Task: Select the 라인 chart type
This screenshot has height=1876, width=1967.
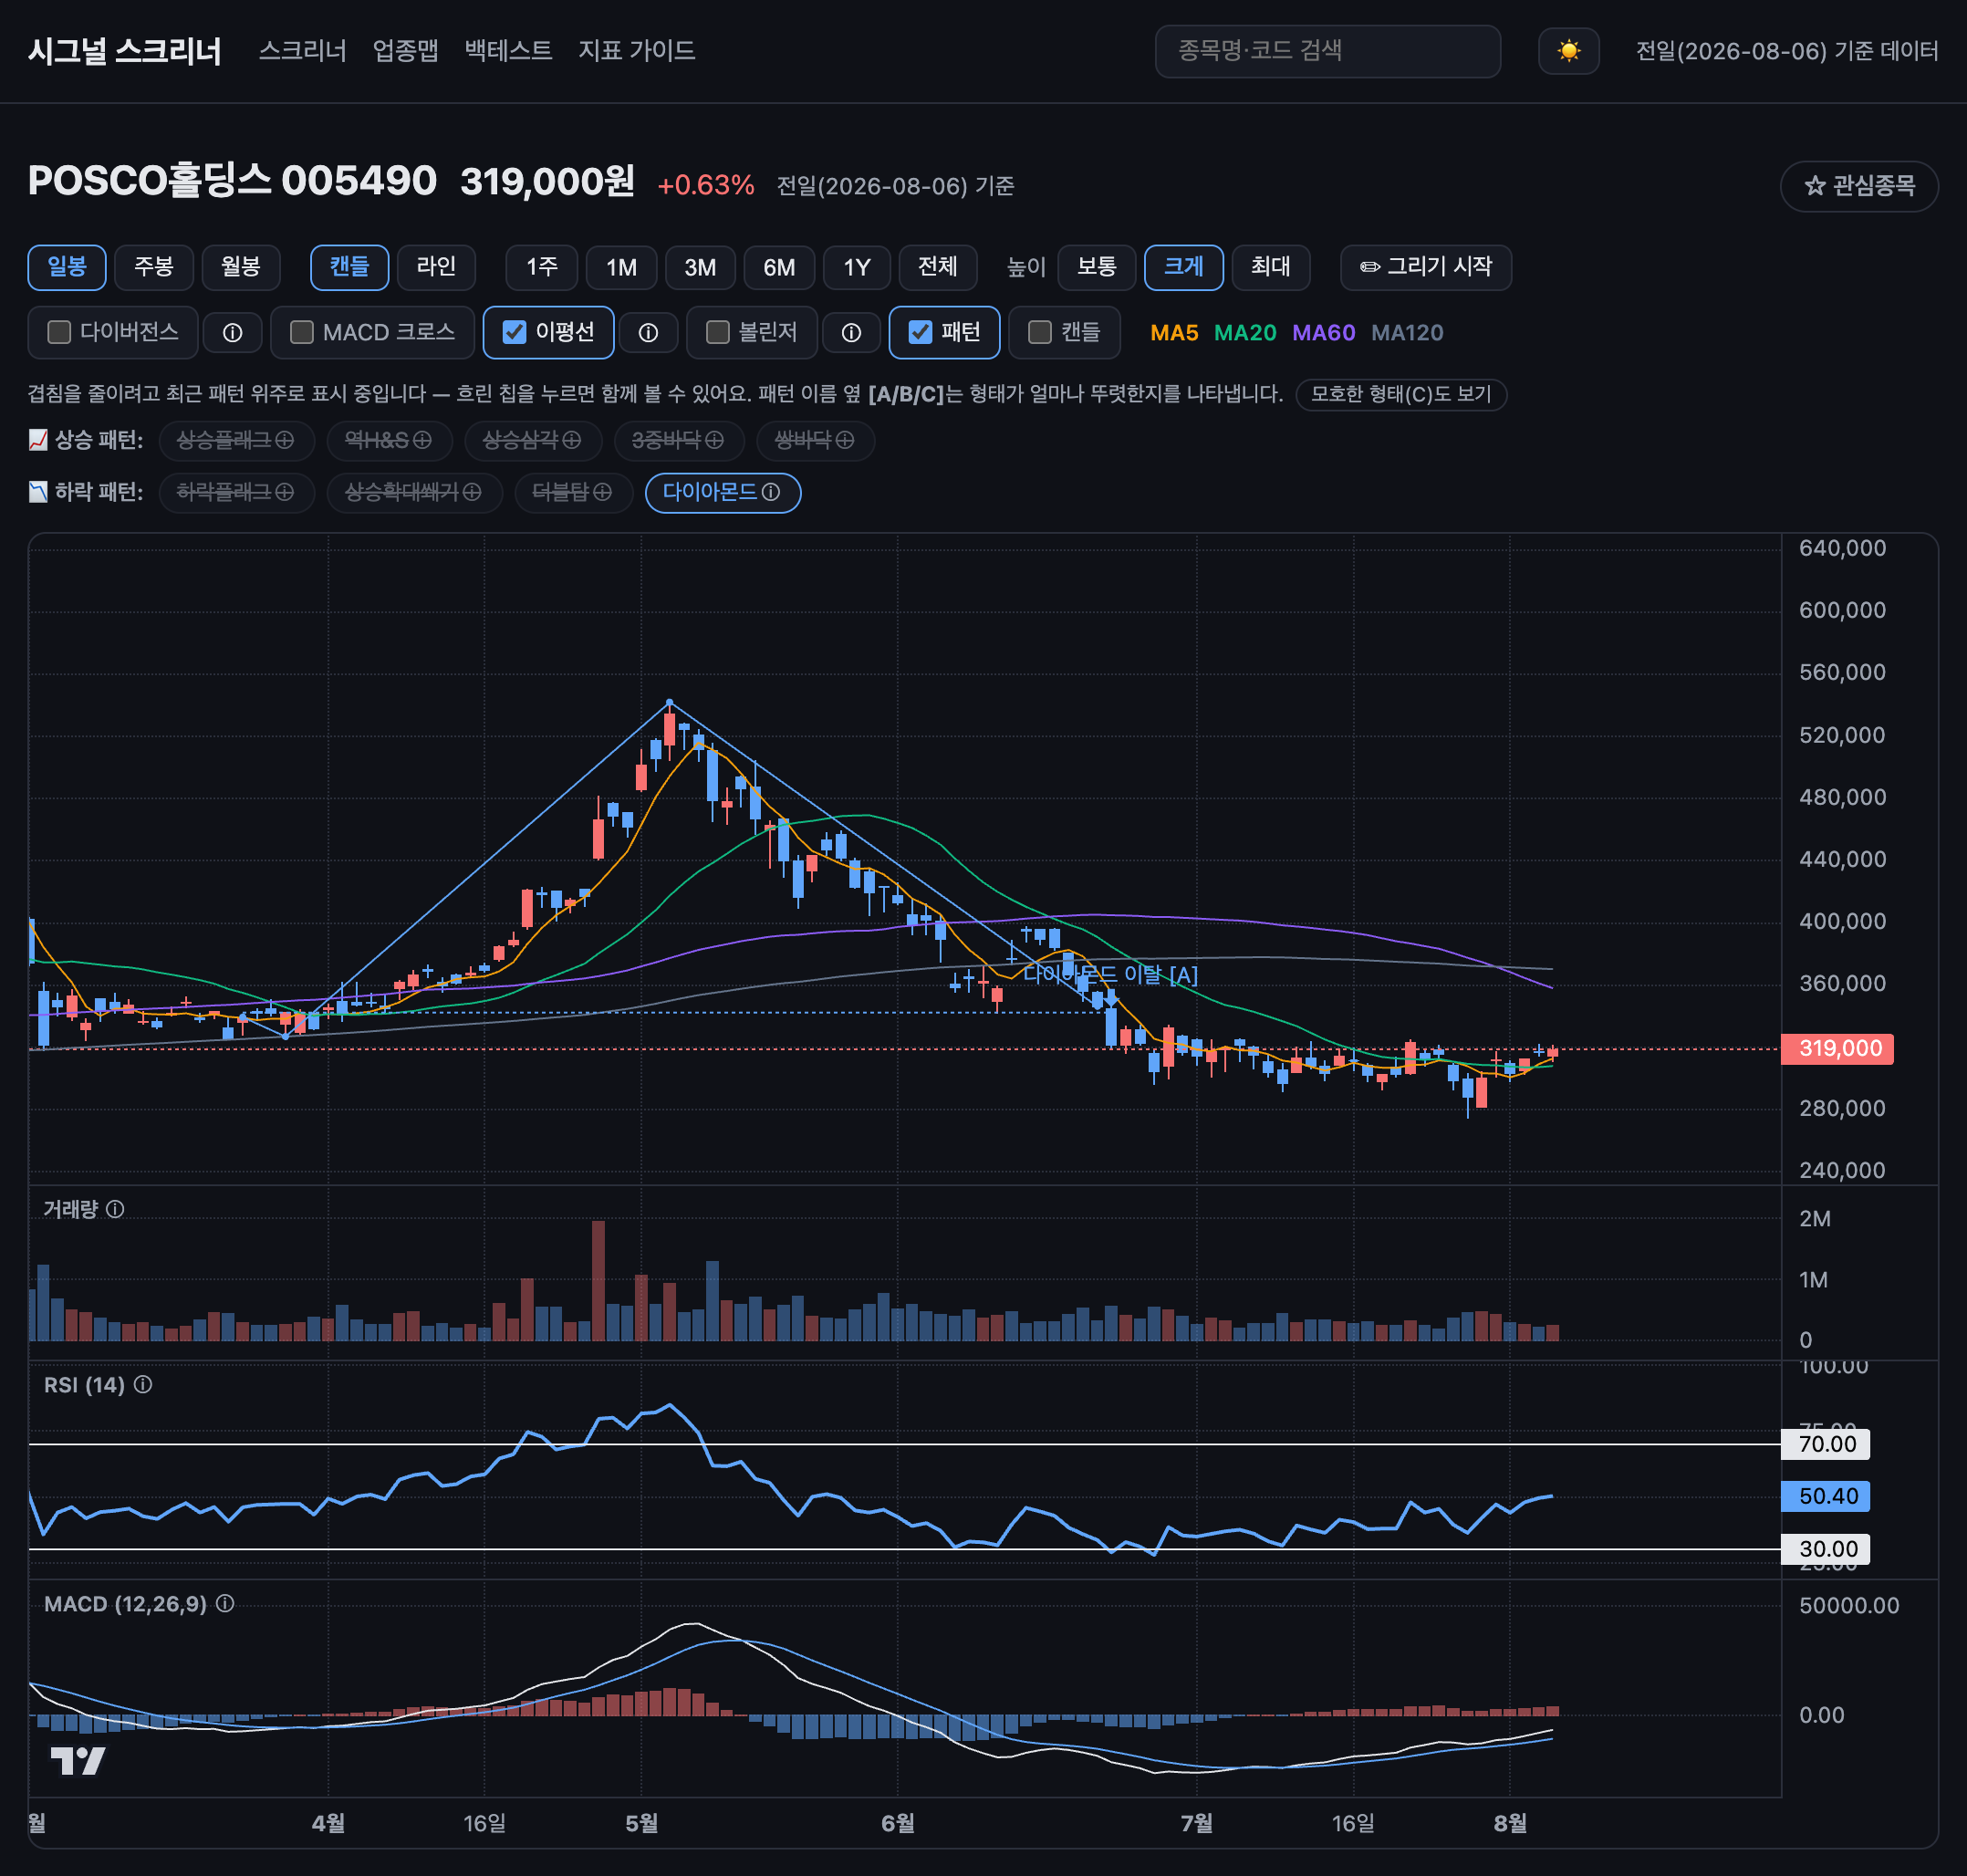Action: (x=436, y=267)
